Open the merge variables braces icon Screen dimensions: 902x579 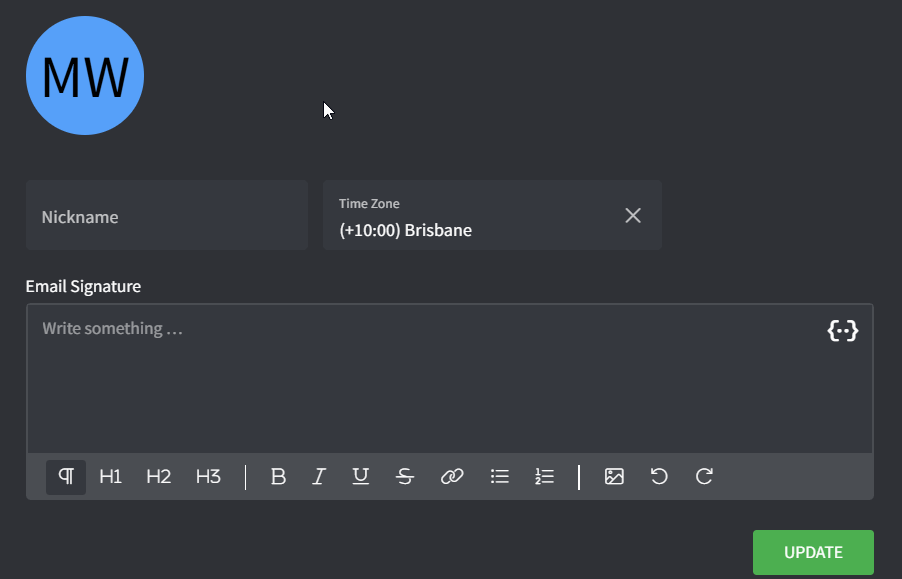pyautogui.click(x=843, y=331)
